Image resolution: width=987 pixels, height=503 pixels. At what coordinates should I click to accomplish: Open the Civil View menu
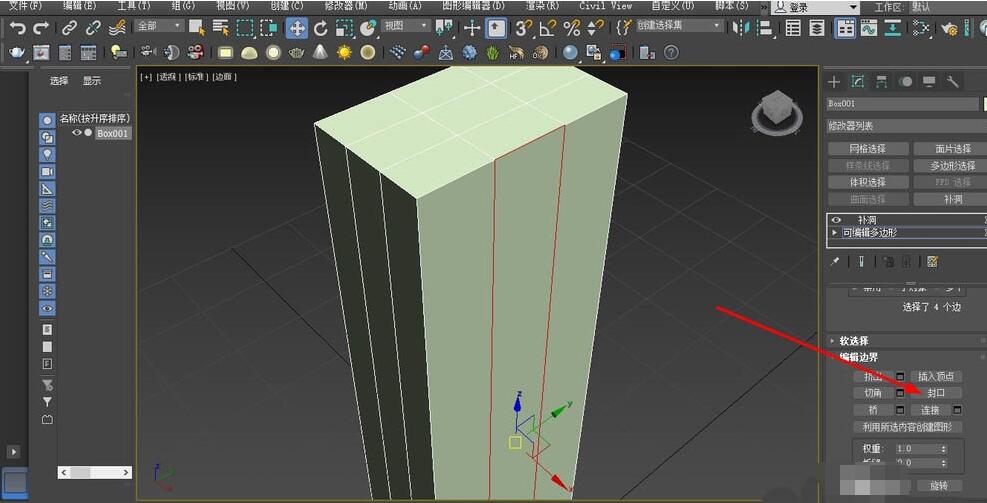pyautogui.click(x=606, y=6)
